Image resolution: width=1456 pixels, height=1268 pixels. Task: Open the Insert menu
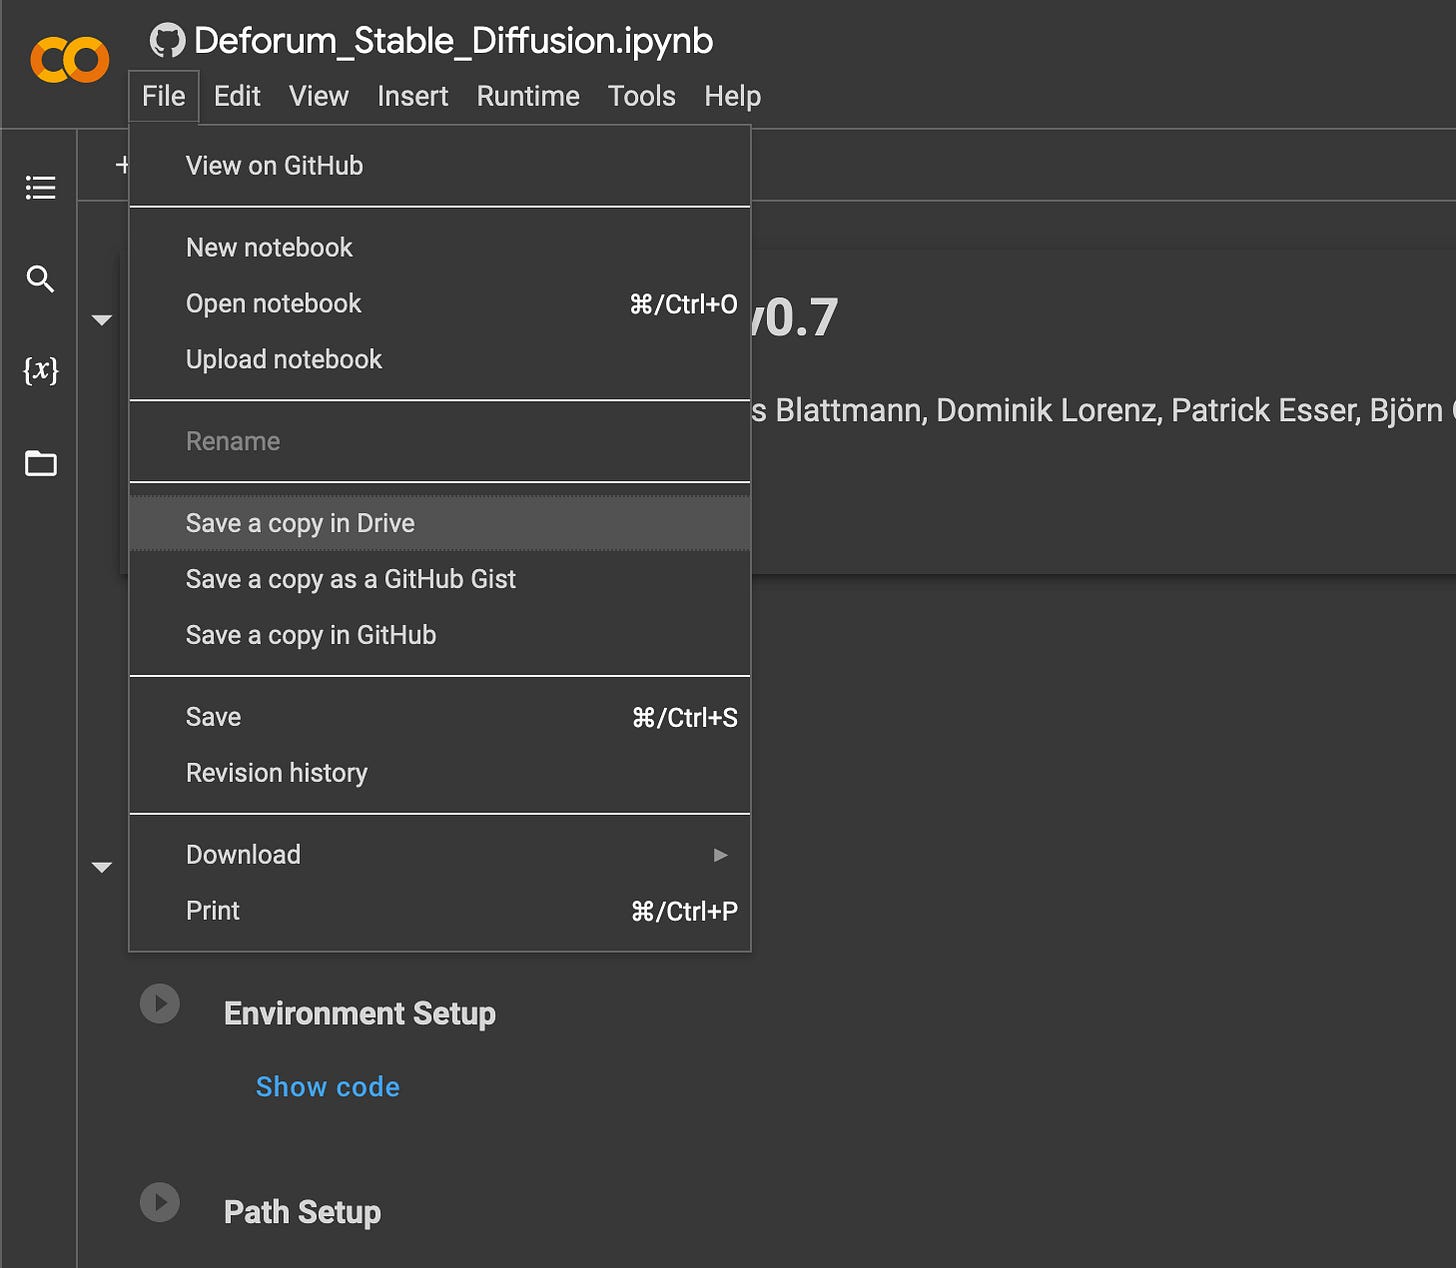click(x=413, y=96)
